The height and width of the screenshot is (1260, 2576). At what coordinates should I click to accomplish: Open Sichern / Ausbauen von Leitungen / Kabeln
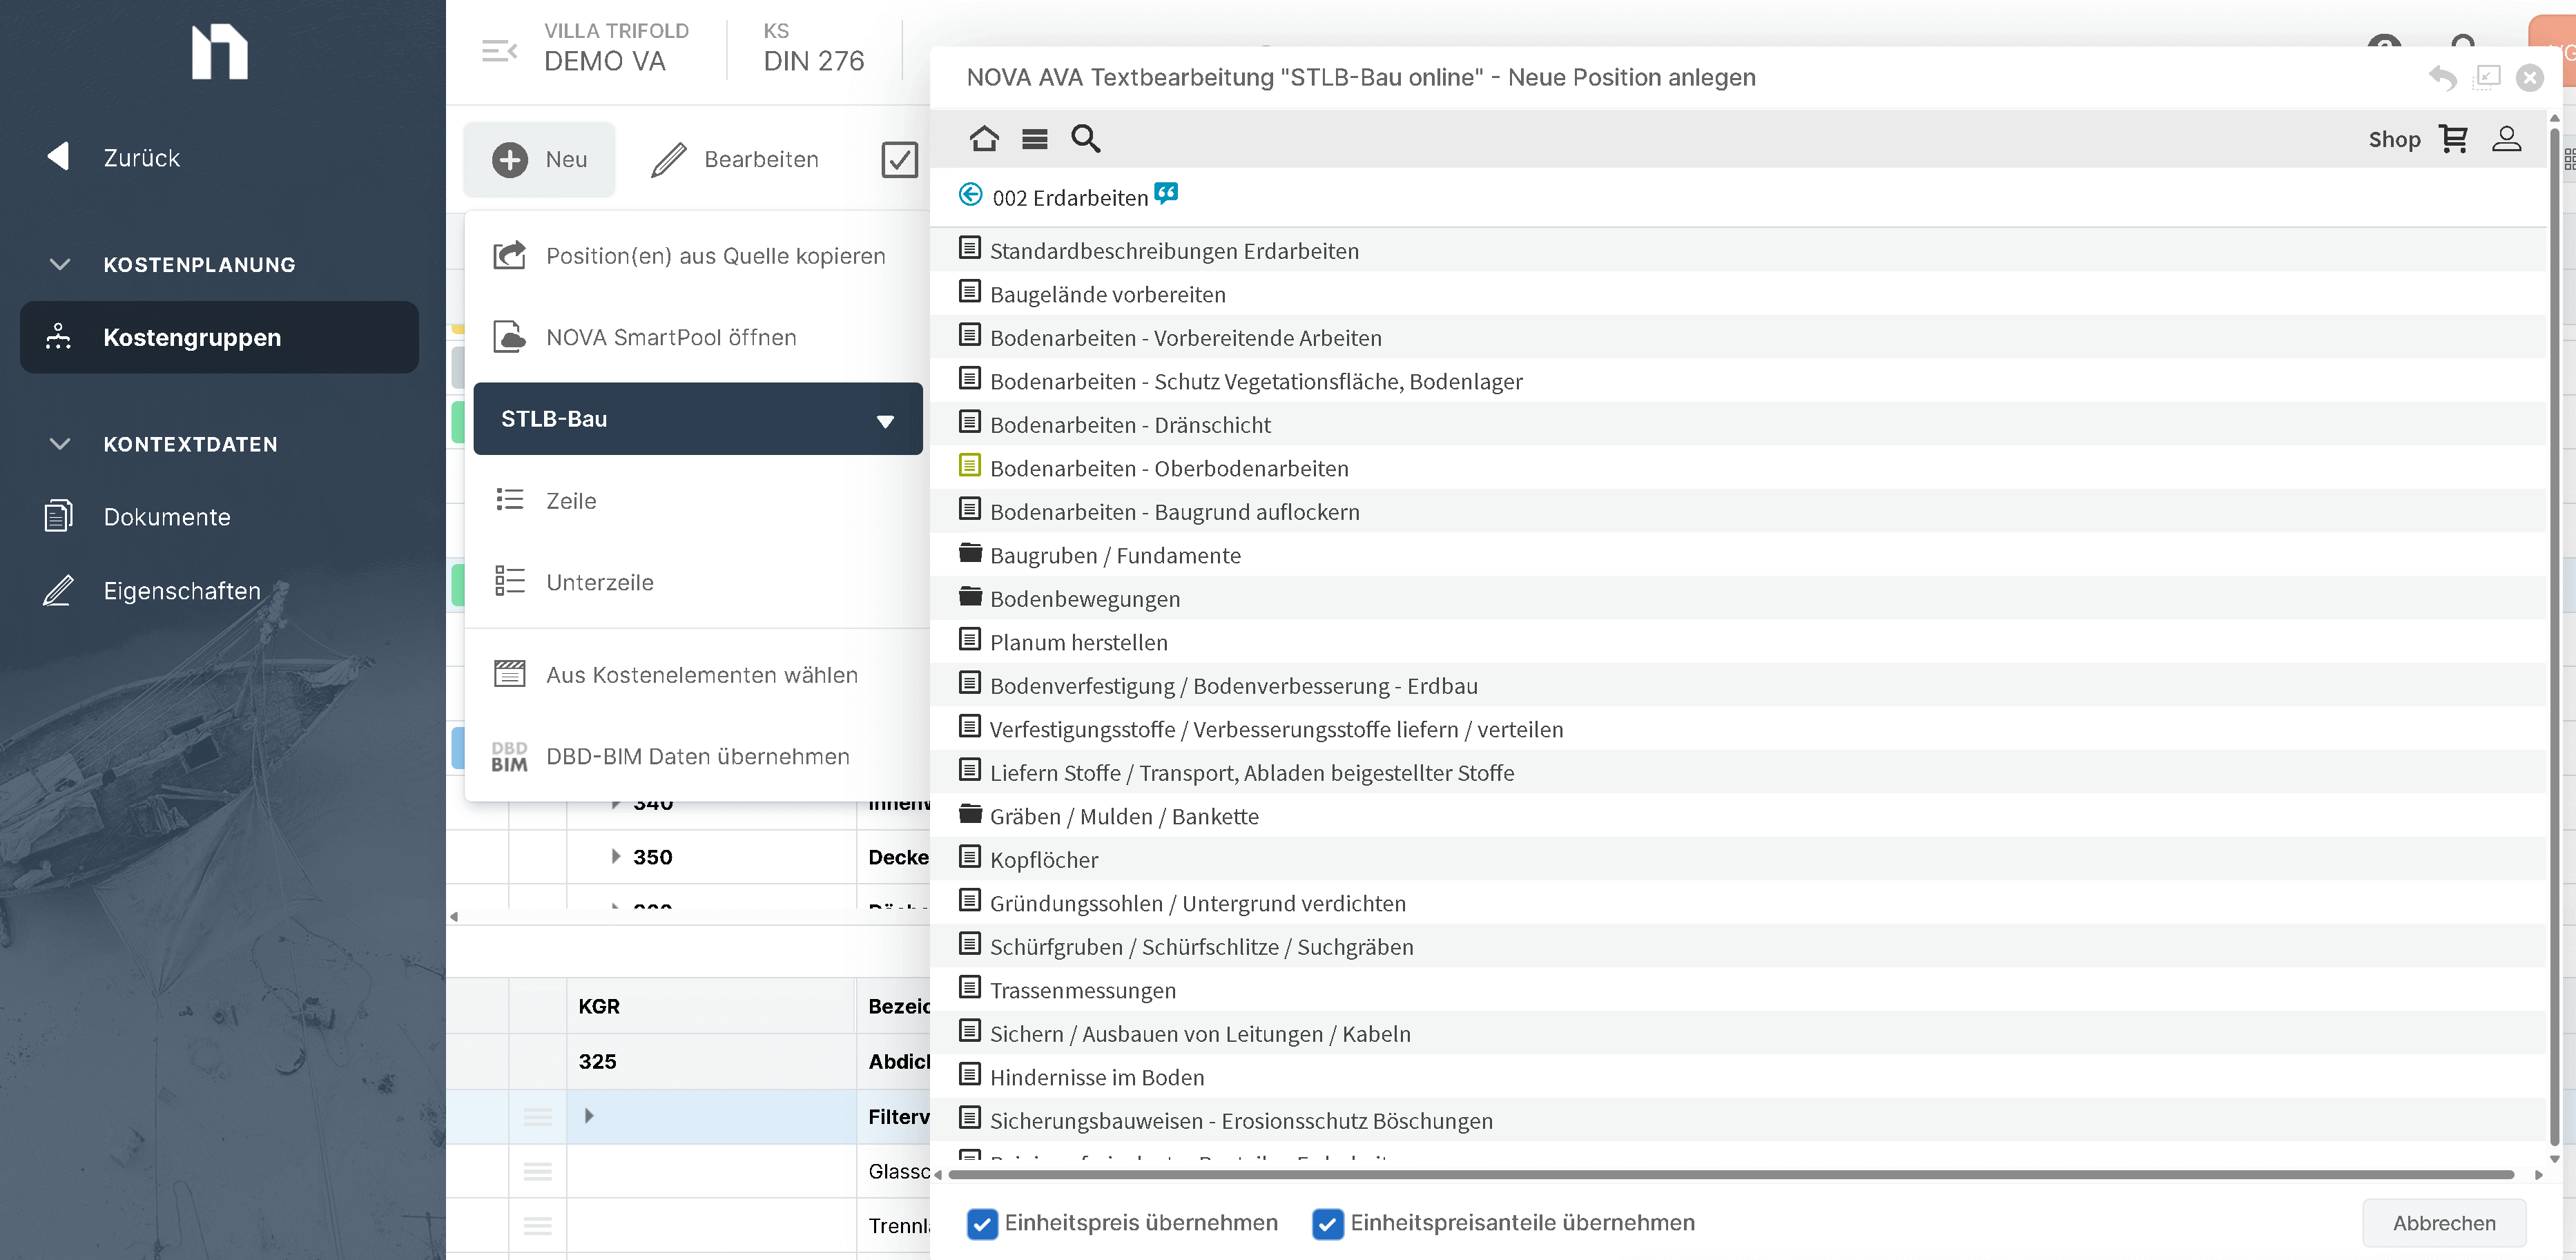(x=1200, y=1034)
